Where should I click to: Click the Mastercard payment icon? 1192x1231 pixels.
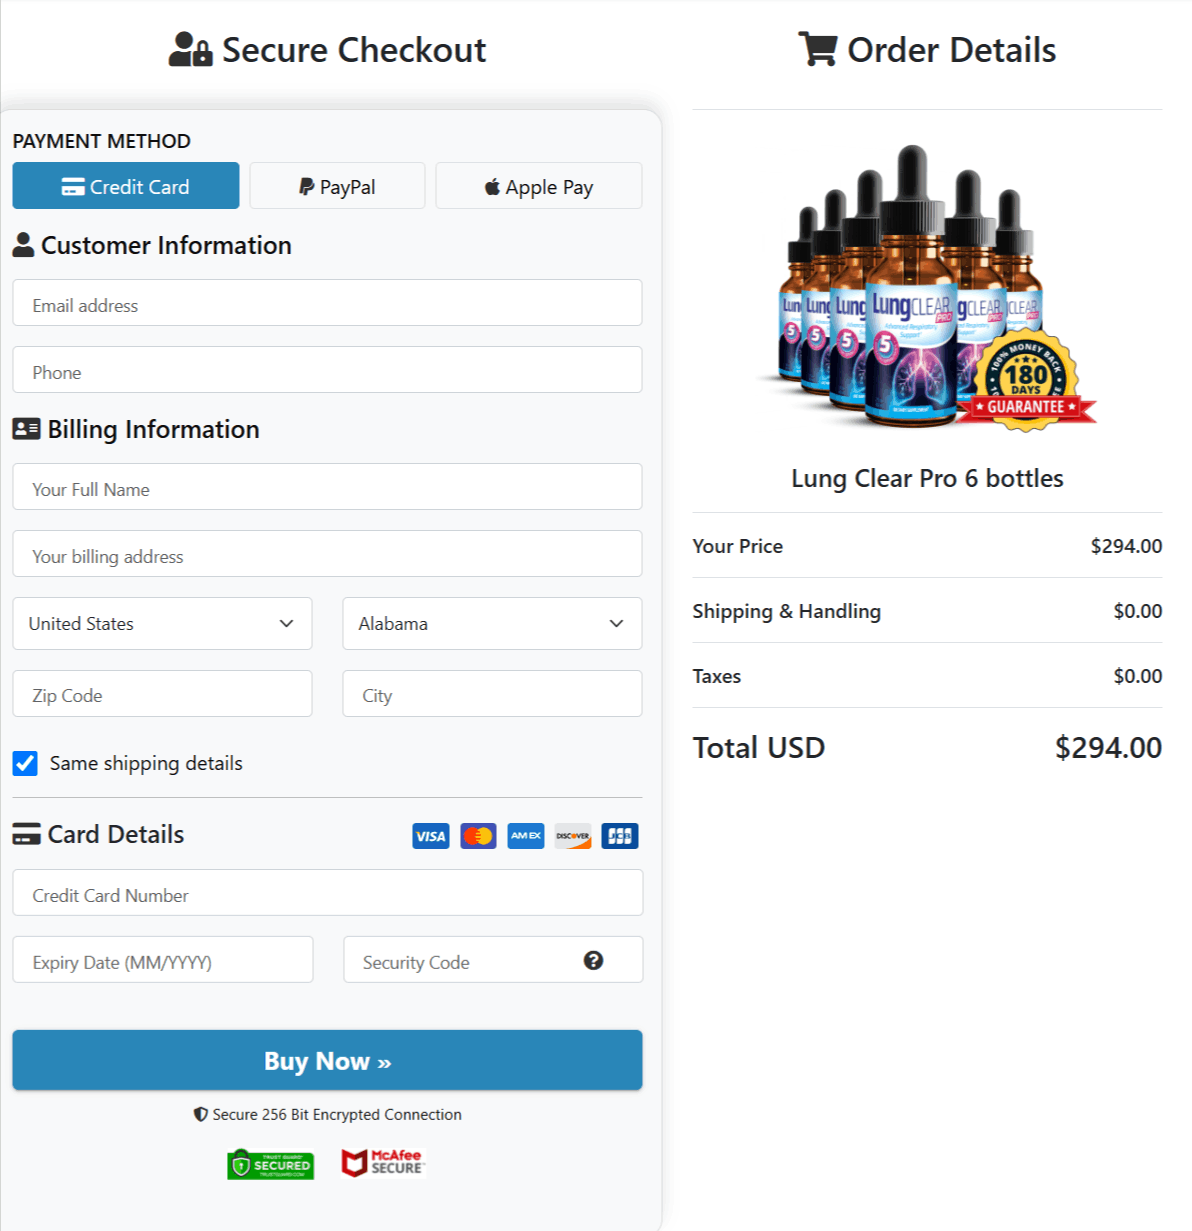click(477, 835)
